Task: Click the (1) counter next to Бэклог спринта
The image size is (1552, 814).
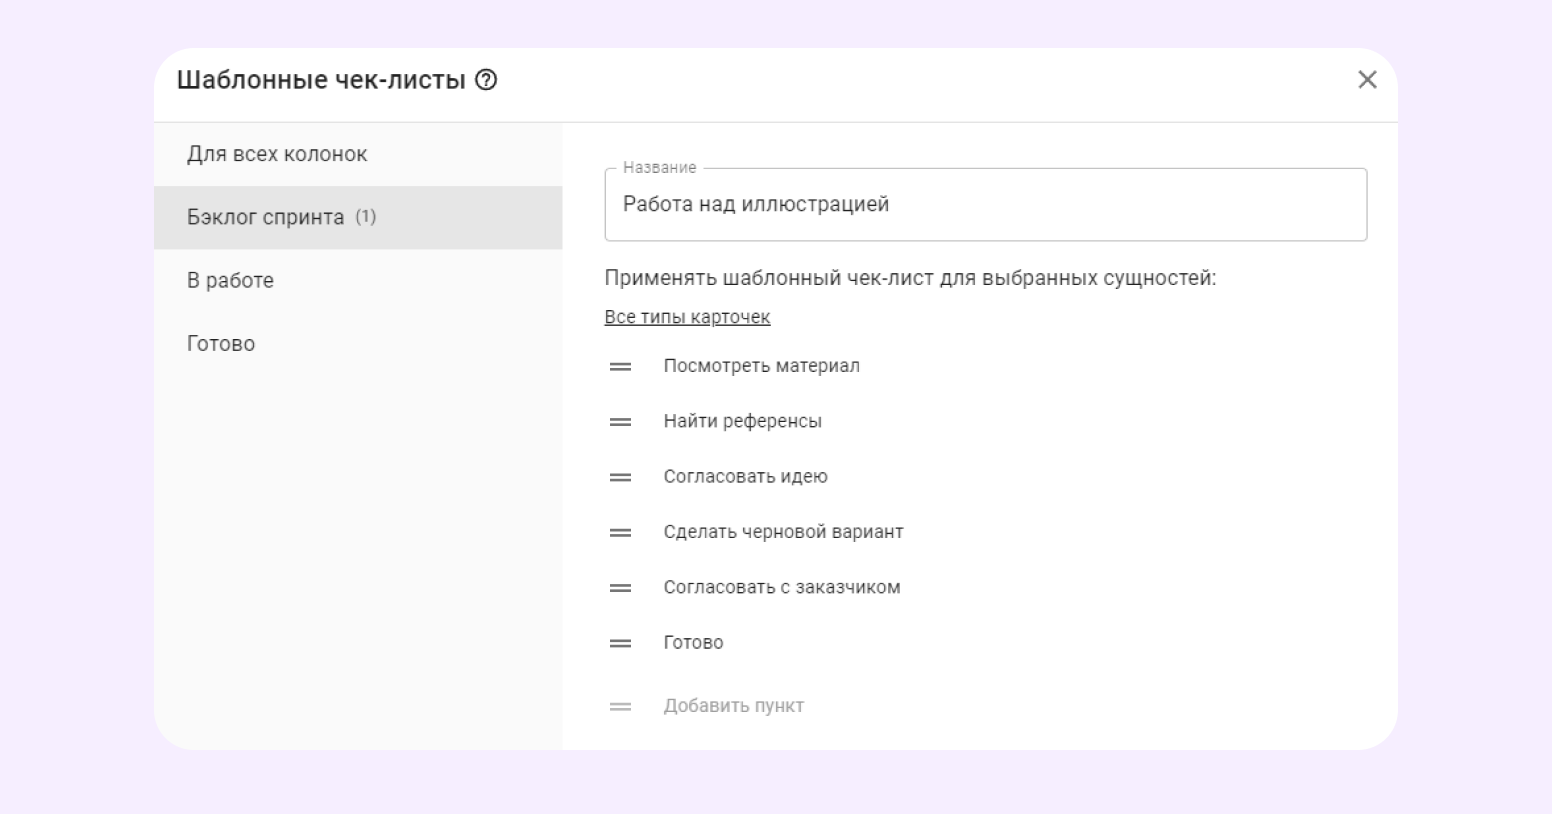Action: tap(366, 217)
